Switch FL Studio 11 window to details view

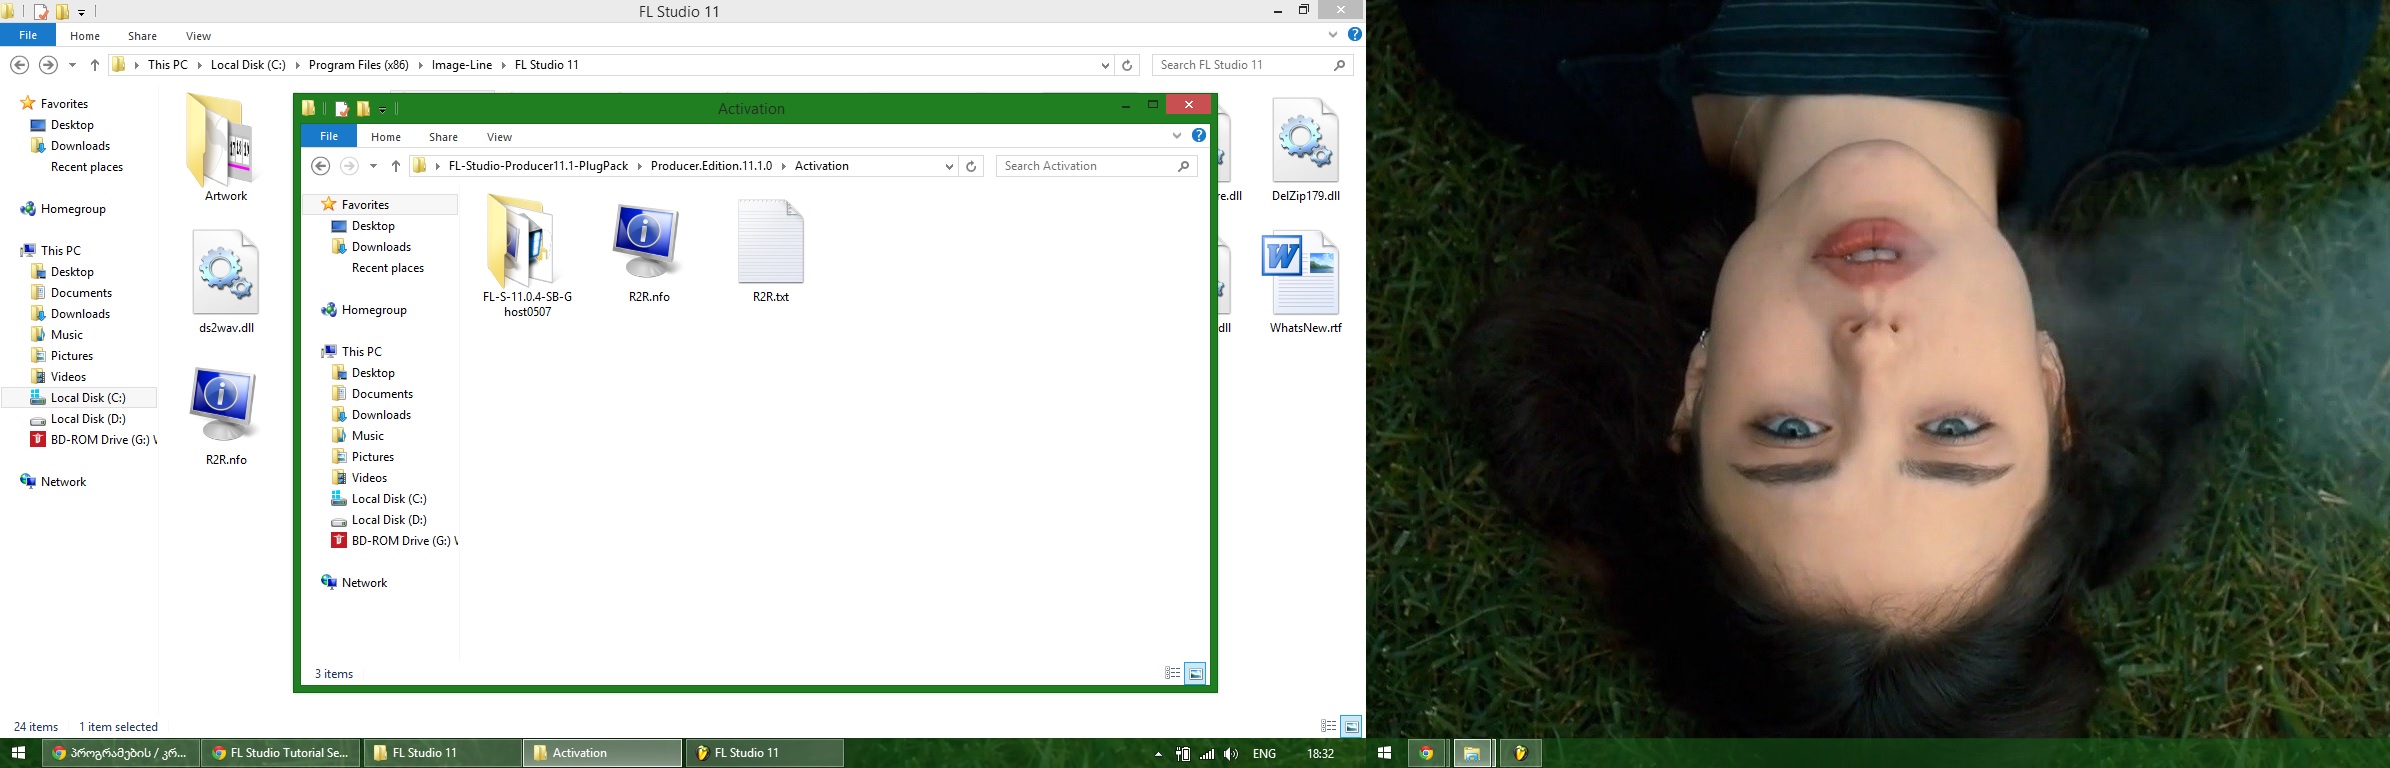coord(1328,727)
